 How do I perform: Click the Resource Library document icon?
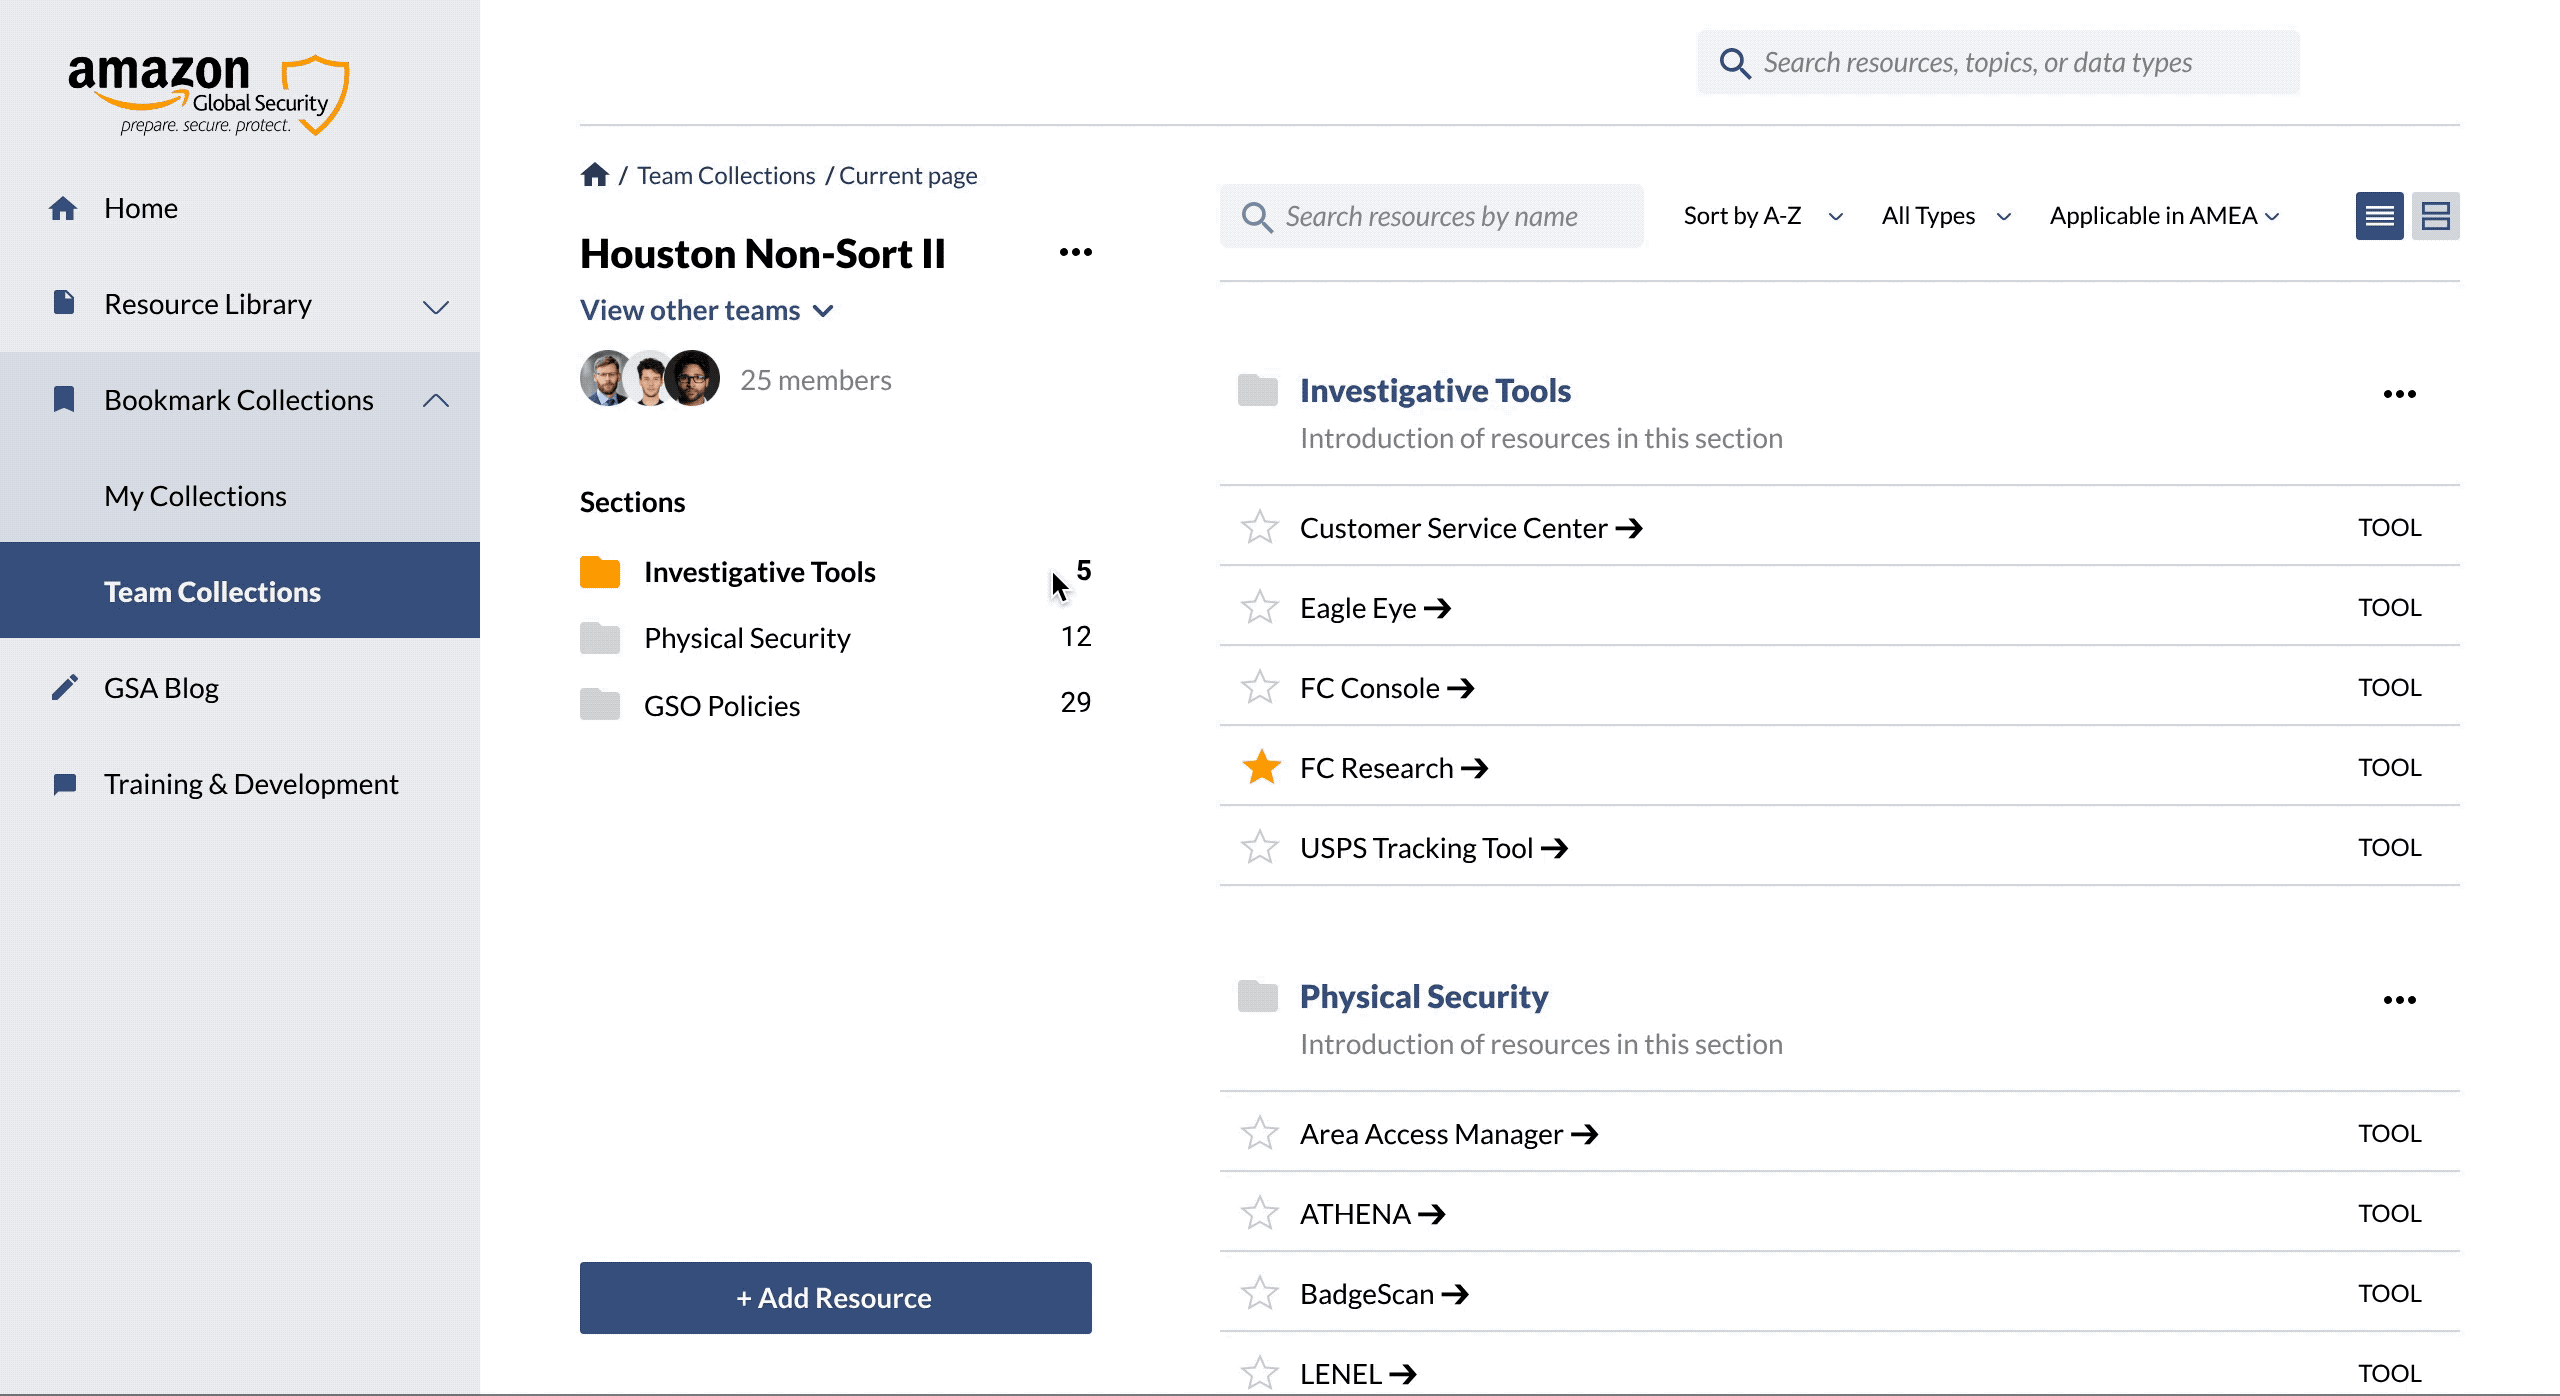coord(63,302)
